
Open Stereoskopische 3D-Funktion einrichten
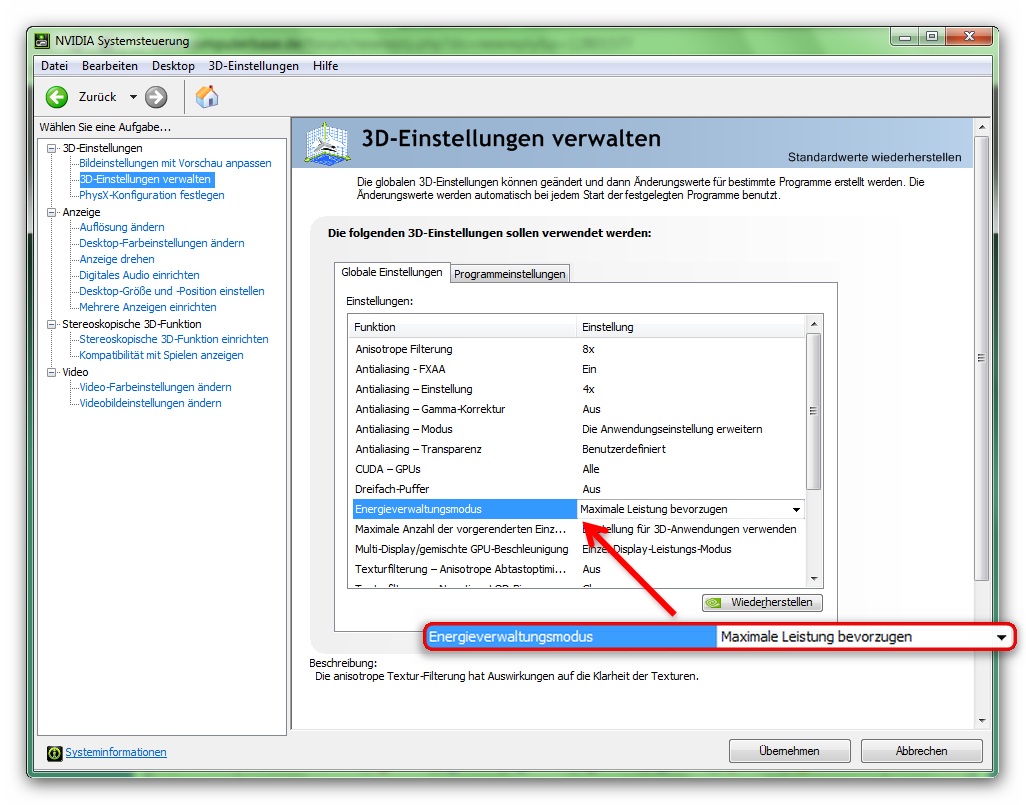tap(174, 339)
